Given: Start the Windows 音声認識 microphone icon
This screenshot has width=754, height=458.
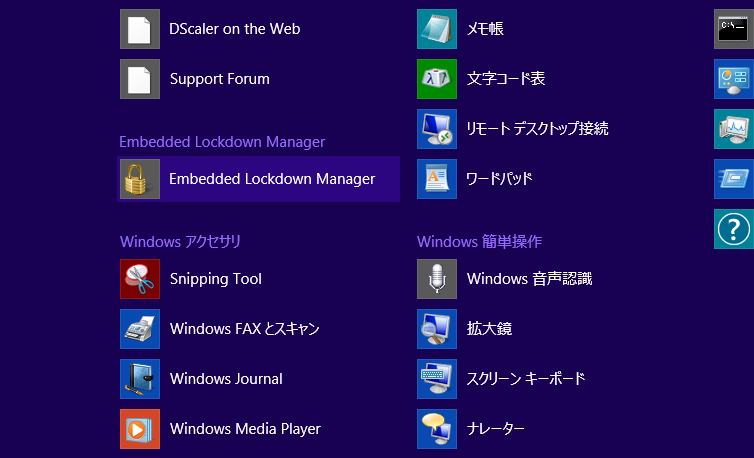Looking at the screenshot, I should (x=437, y=279).
